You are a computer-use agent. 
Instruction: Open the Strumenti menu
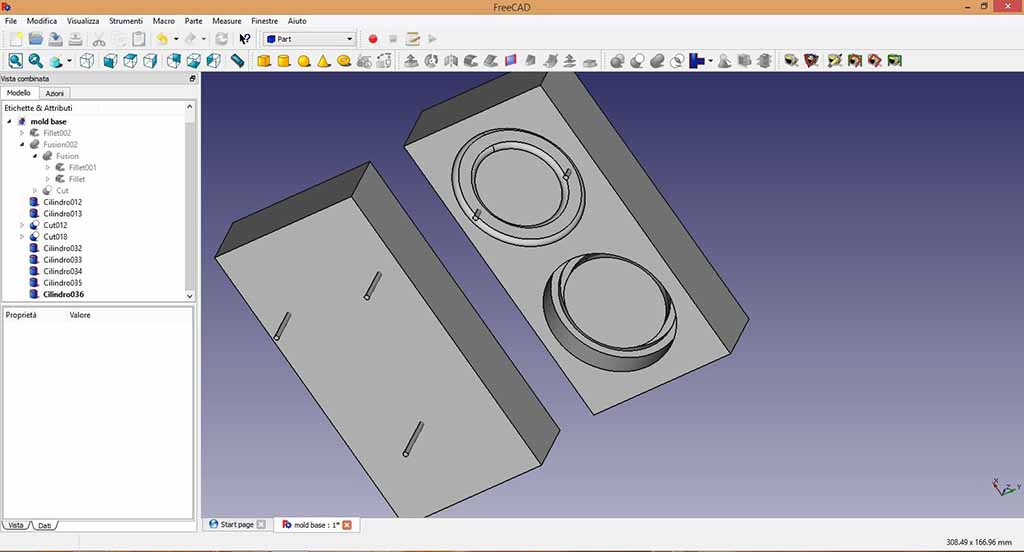pos(126,21)
